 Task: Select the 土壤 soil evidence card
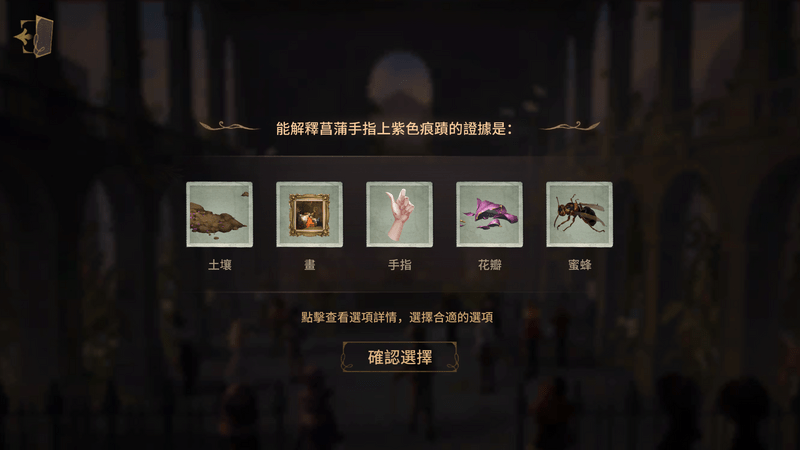pos(219,214)
